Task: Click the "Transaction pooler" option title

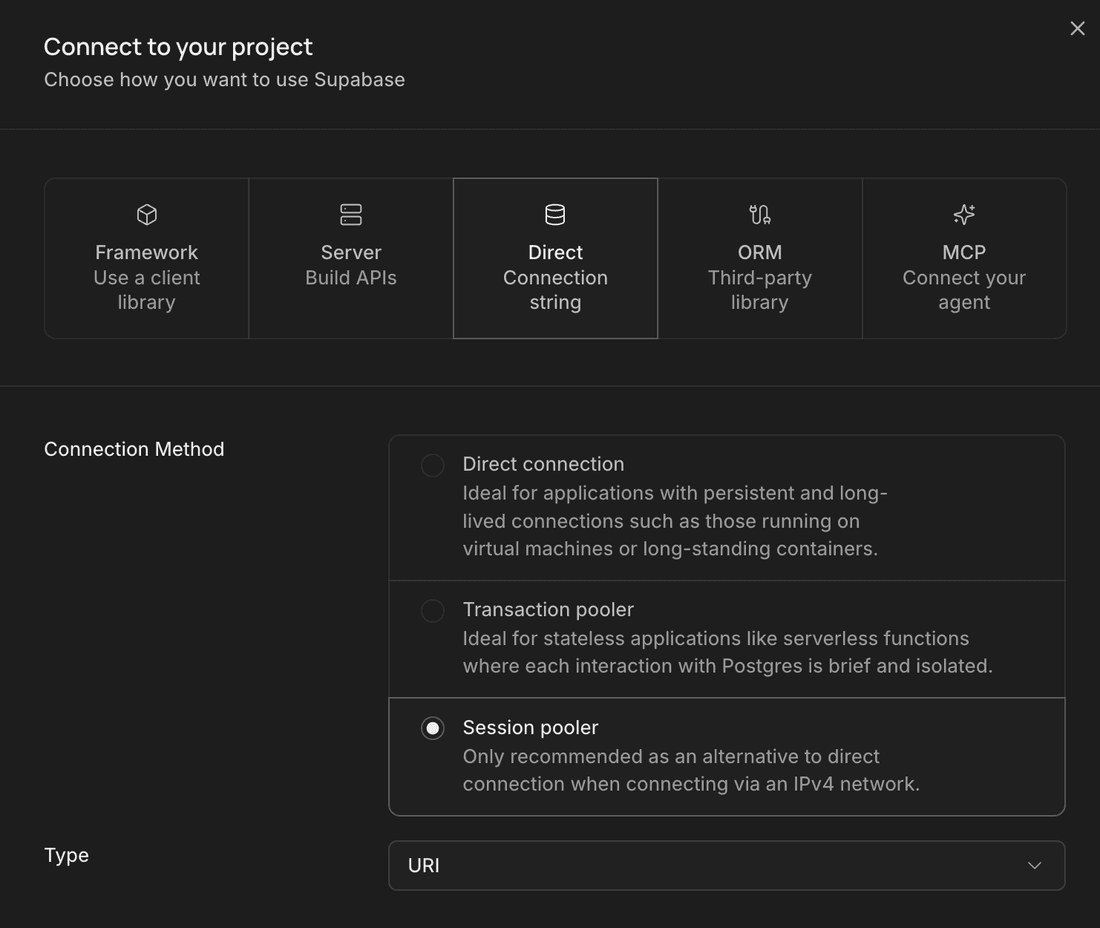Action: coord(548,610)
